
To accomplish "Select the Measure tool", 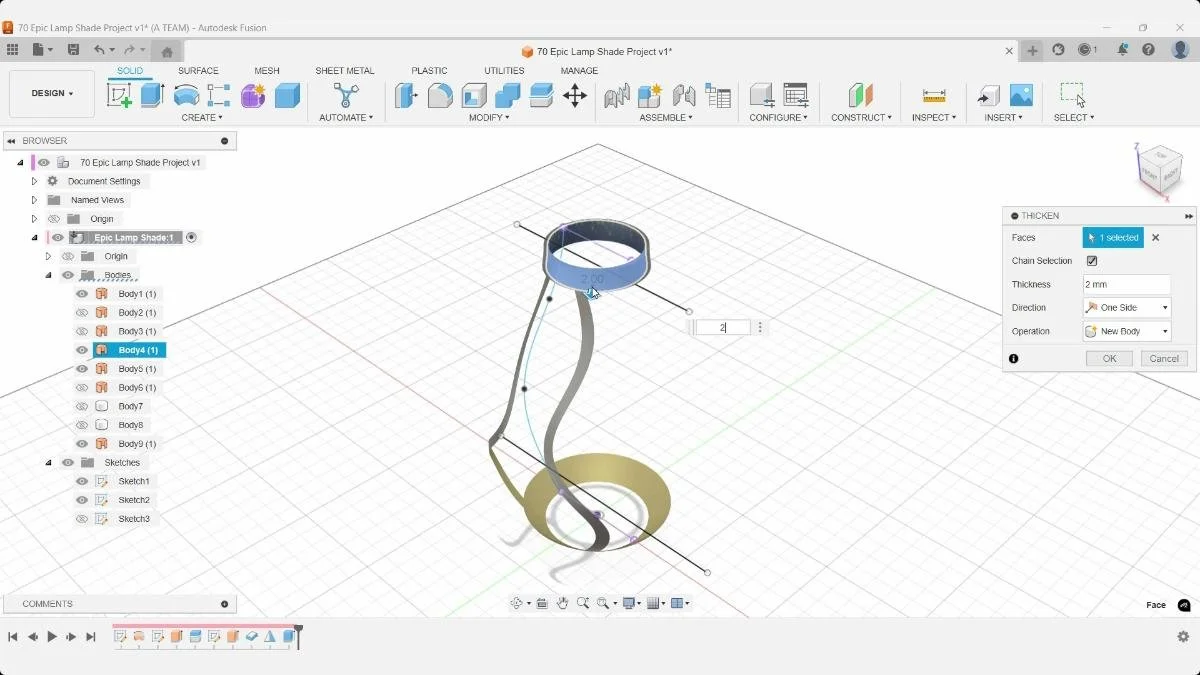I will 934,95.
